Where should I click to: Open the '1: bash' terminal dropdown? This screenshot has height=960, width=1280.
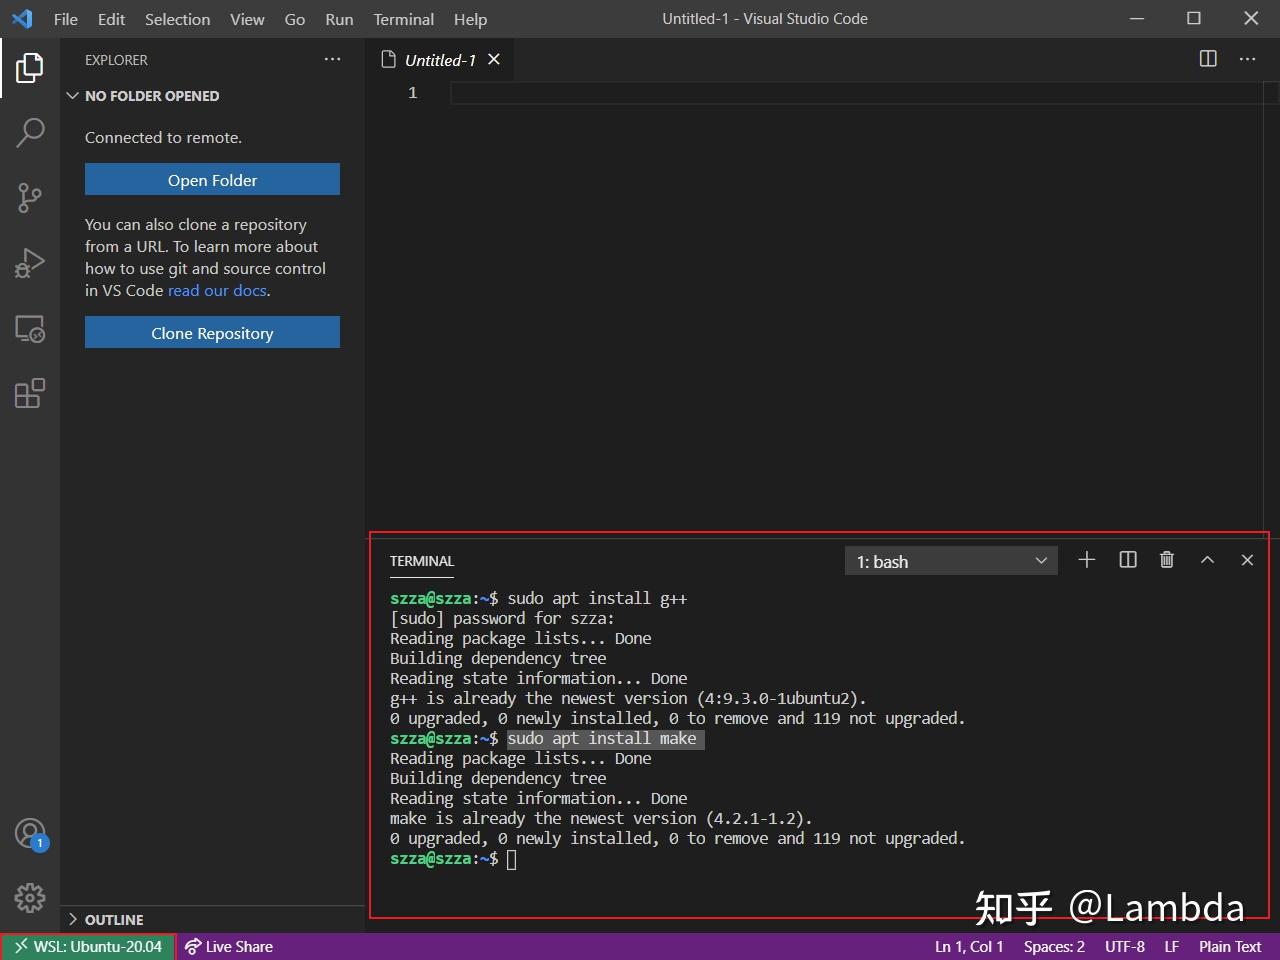[949, 560]
